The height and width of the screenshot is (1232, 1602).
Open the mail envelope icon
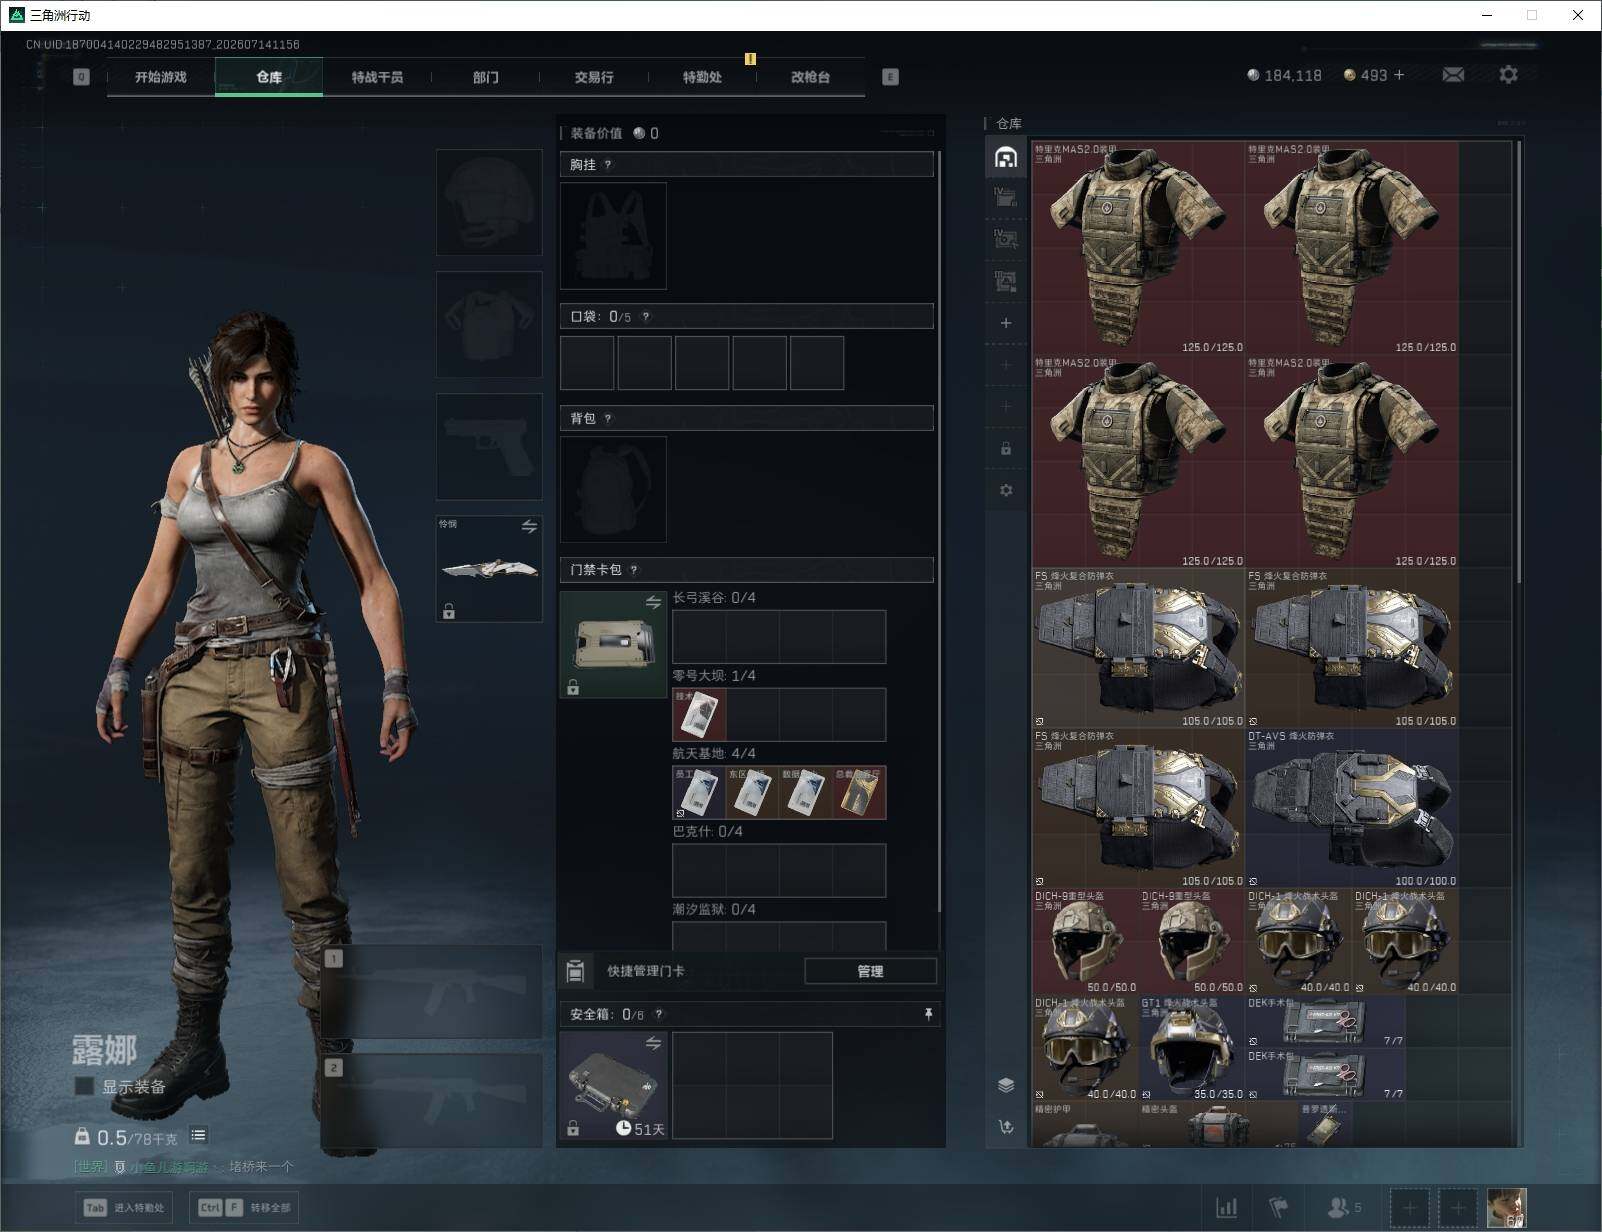[1453, 75]
